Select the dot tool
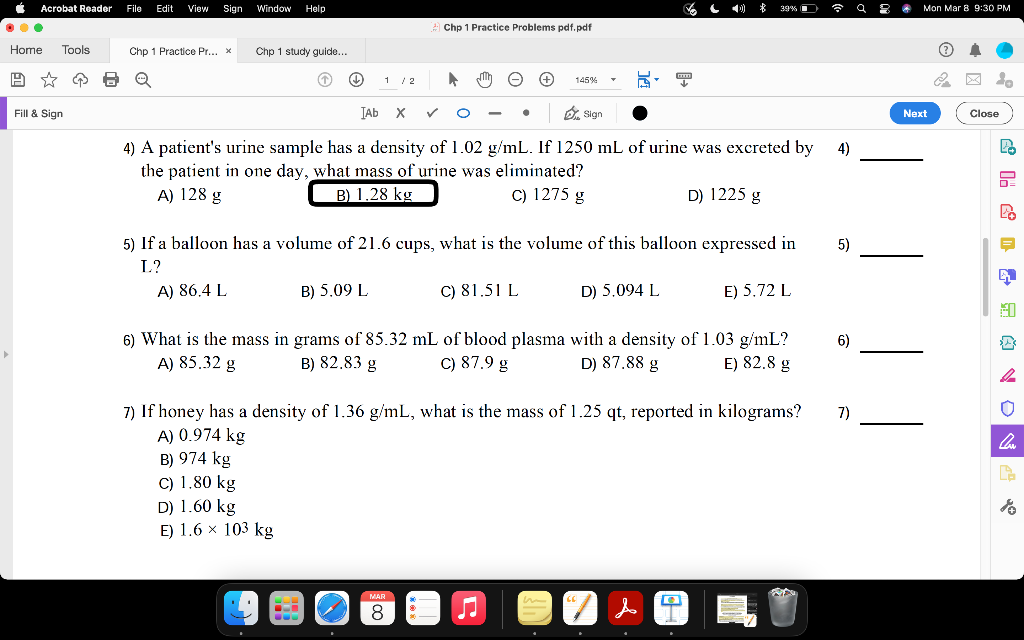This screenshot has height=640, width=1024. (x=526, y=113)
